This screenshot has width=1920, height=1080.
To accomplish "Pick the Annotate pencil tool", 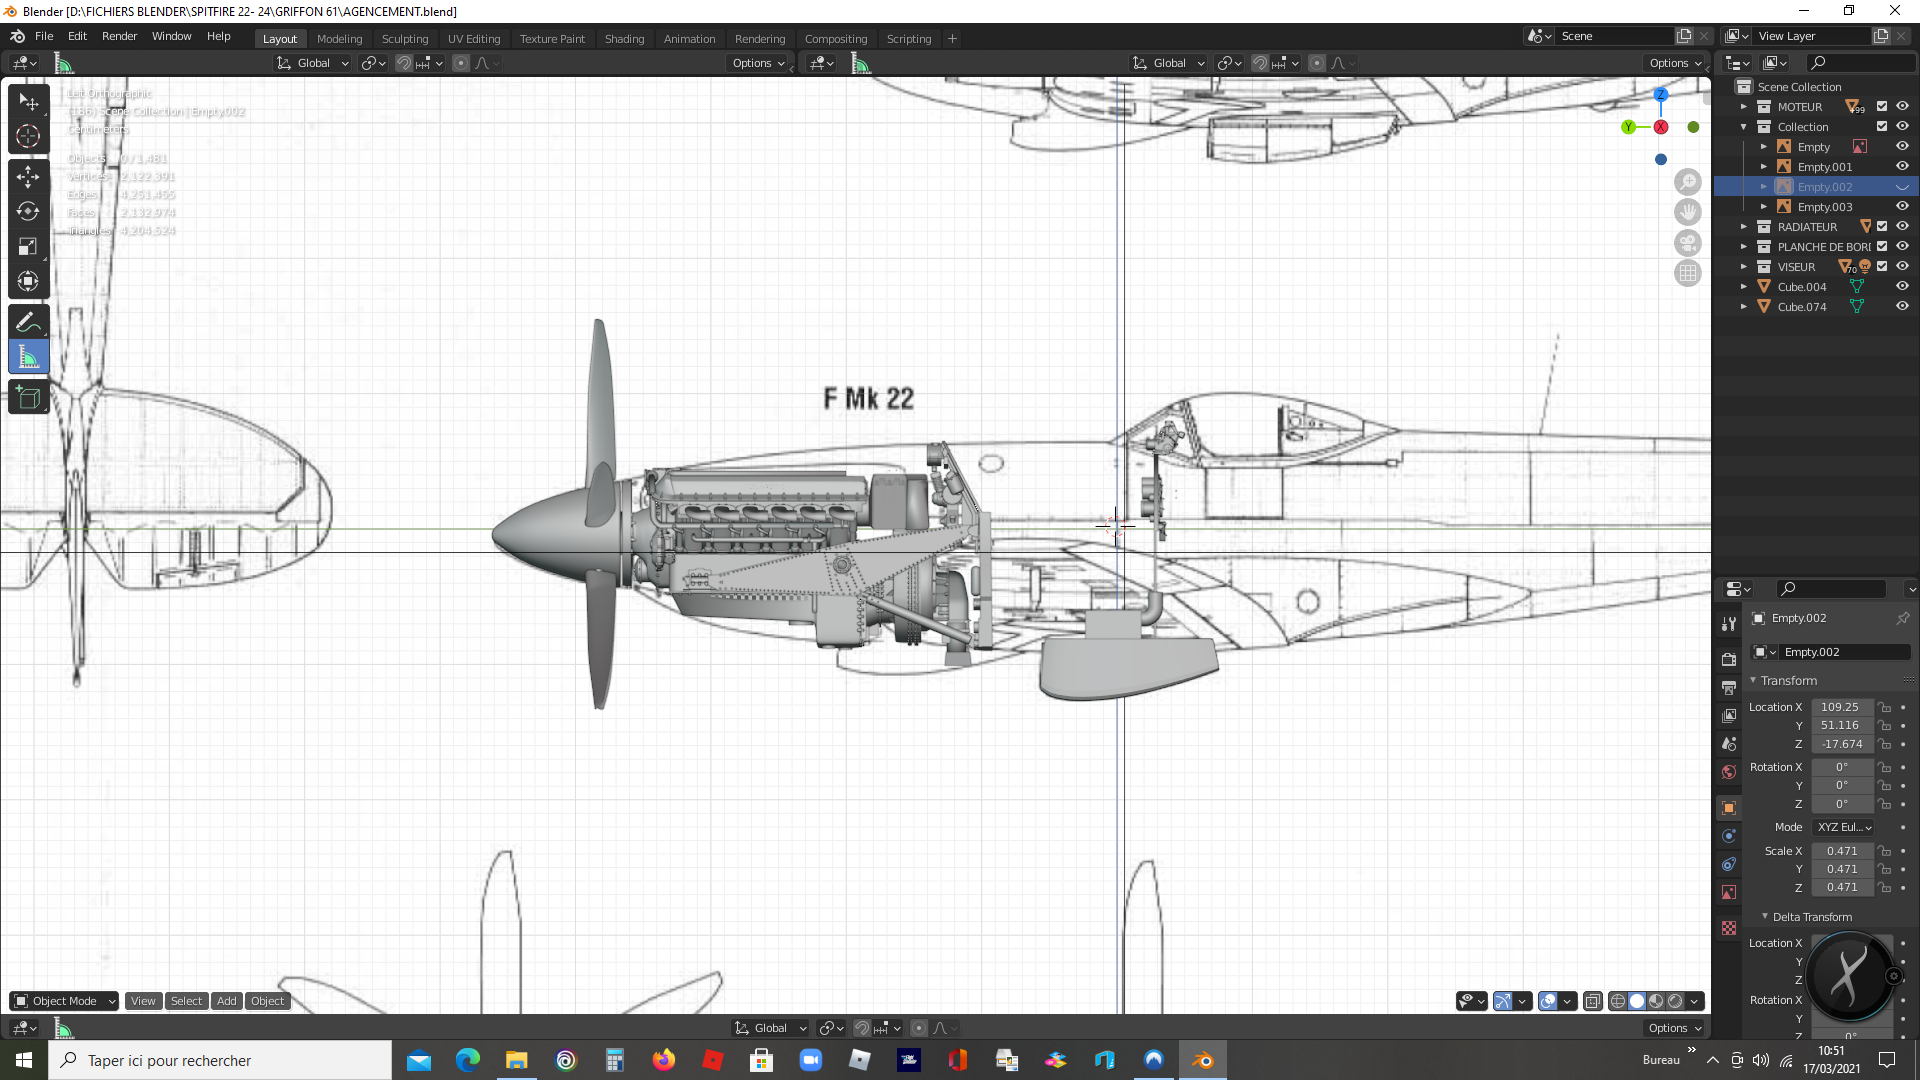I will (x=28, y=322).
